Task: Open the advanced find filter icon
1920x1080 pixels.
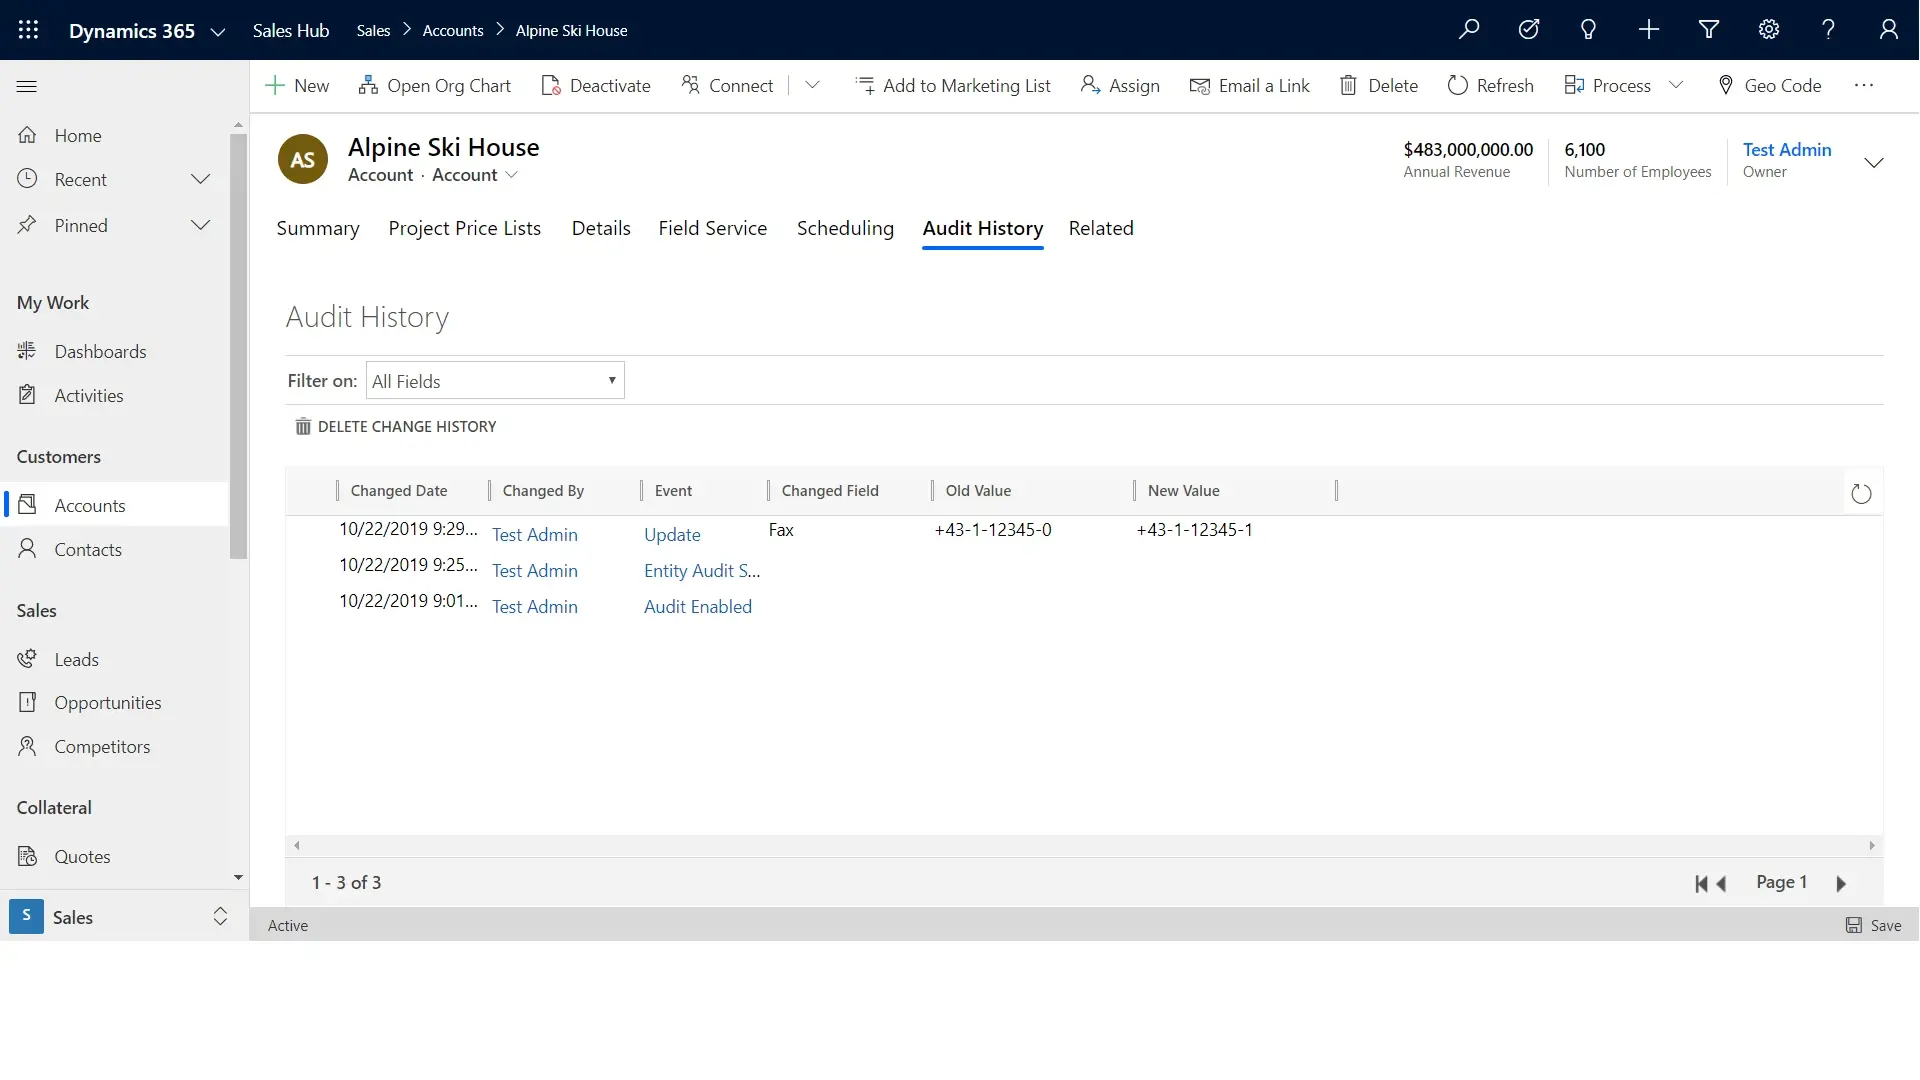Action: pos(1709,30)
